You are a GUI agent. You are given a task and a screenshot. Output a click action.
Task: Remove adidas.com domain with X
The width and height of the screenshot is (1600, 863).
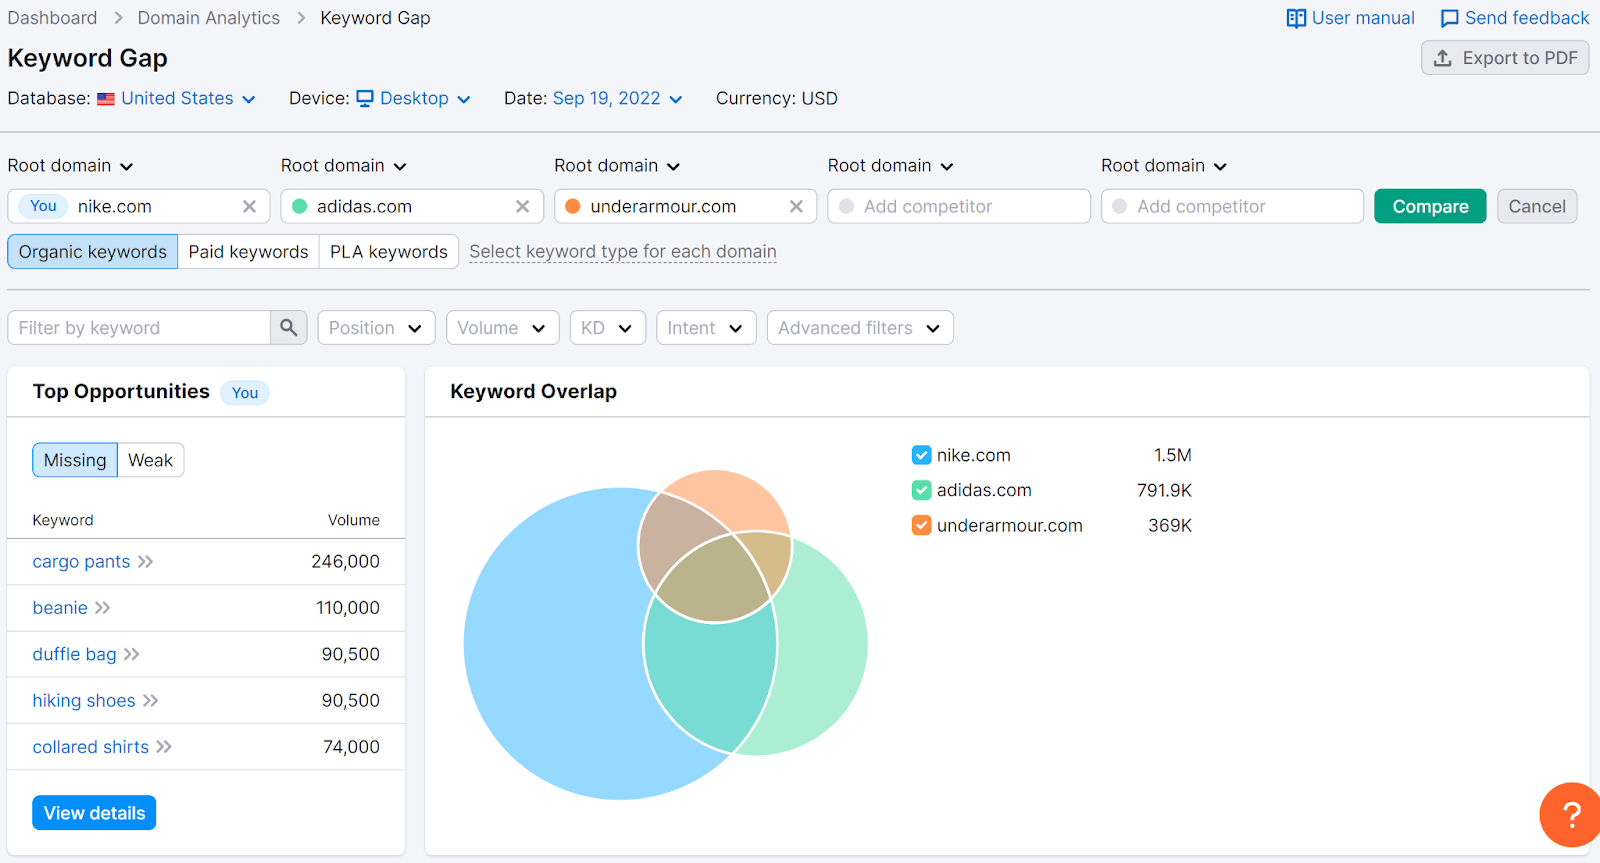(x=522, y=206)
